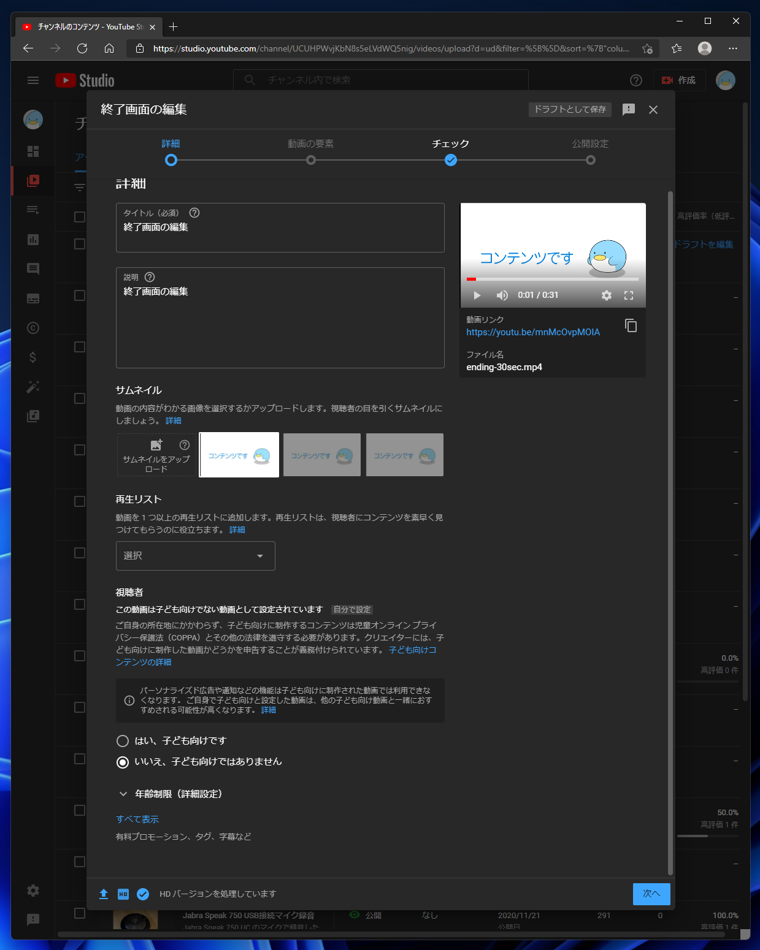Viewport: 760px width, 950px height.
Task: Open the Audio library icon in sidebar
Action: click(x=33, y=416)
